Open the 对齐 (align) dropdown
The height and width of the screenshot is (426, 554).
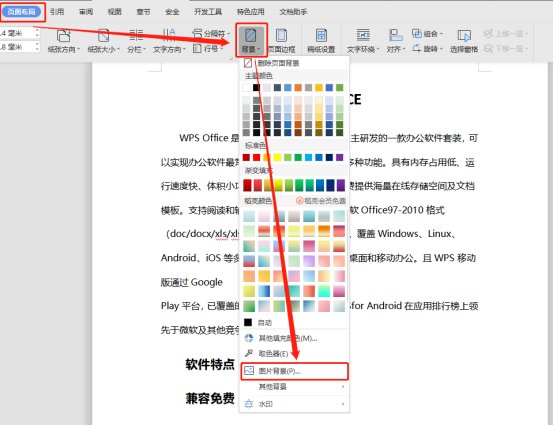click(x=396, y=41)
